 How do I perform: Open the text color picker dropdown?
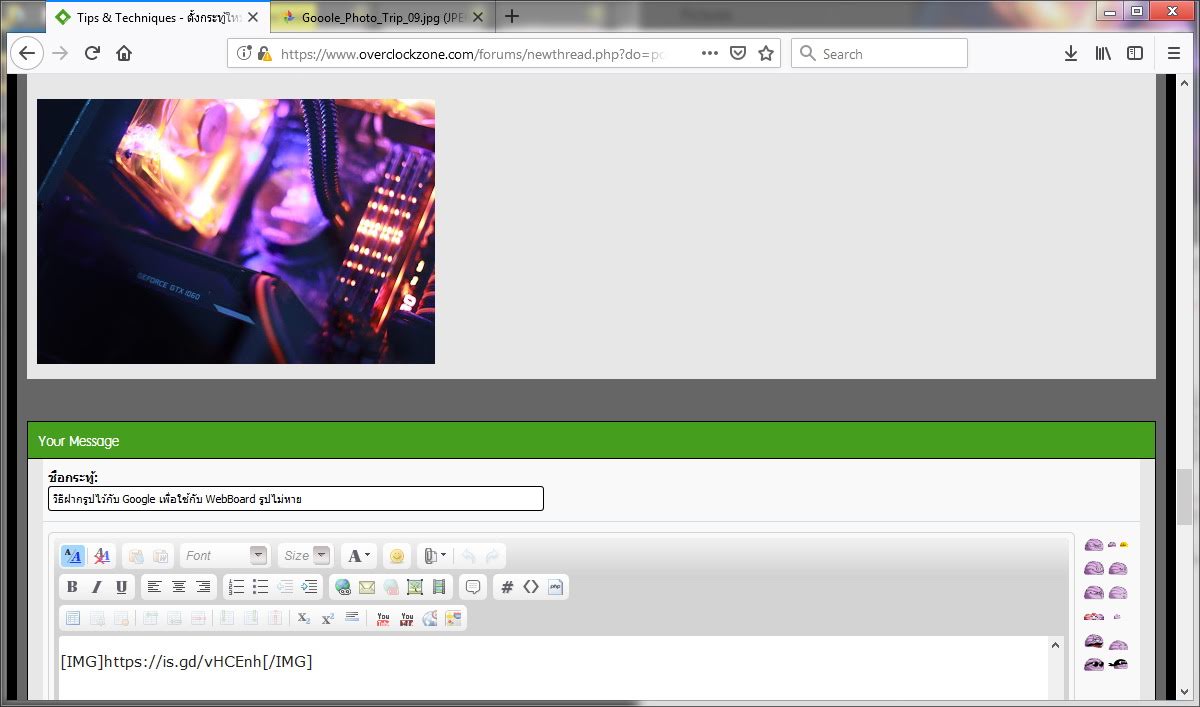pos(358,556)
